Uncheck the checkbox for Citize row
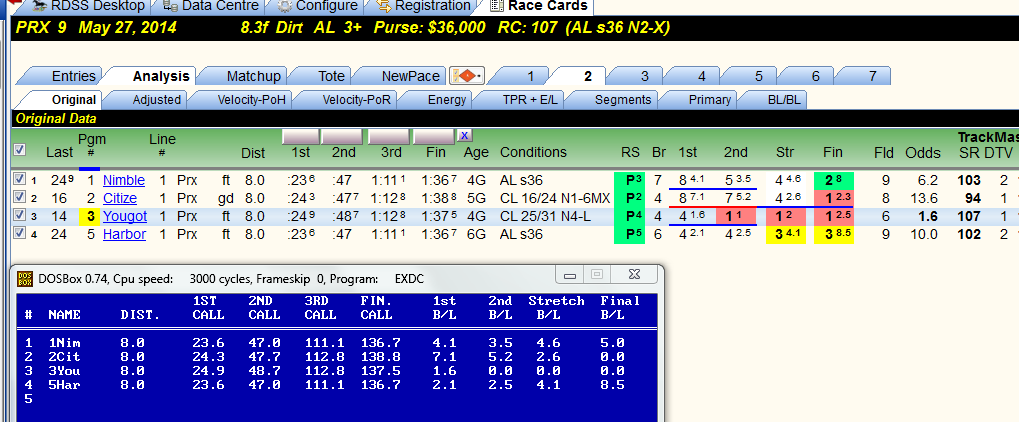 (19, 198)
